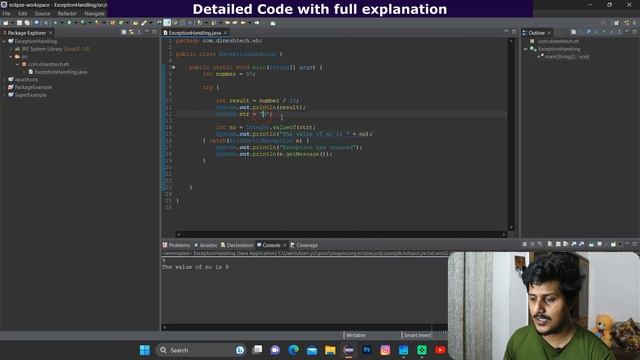Open Windows Start menu
The width and height of the screenshot is (640, 360).
144,350
